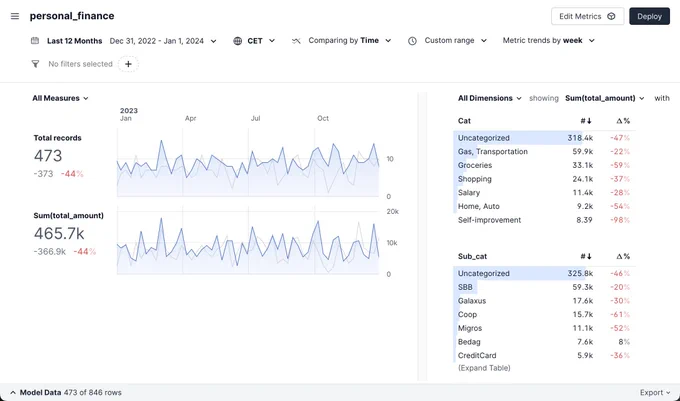This screenshot has height=401, width=680.
Task: Click the 318.4k value for Uncategorized
Action: pos(580,138)
